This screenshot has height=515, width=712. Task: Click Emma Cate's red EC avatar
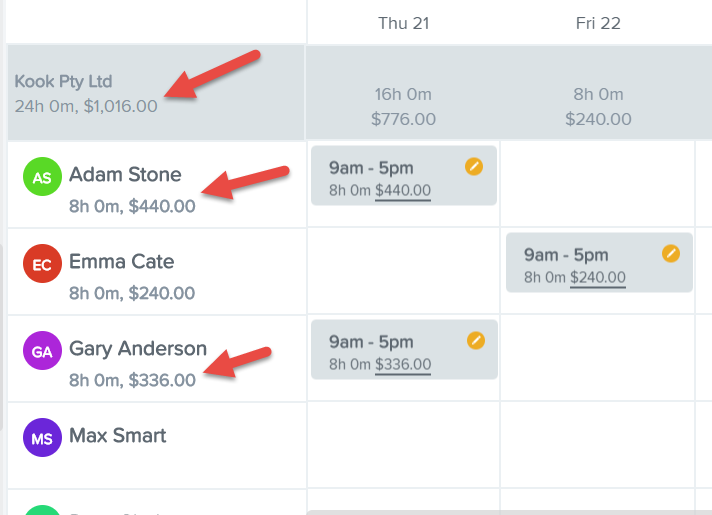point(42,264)
